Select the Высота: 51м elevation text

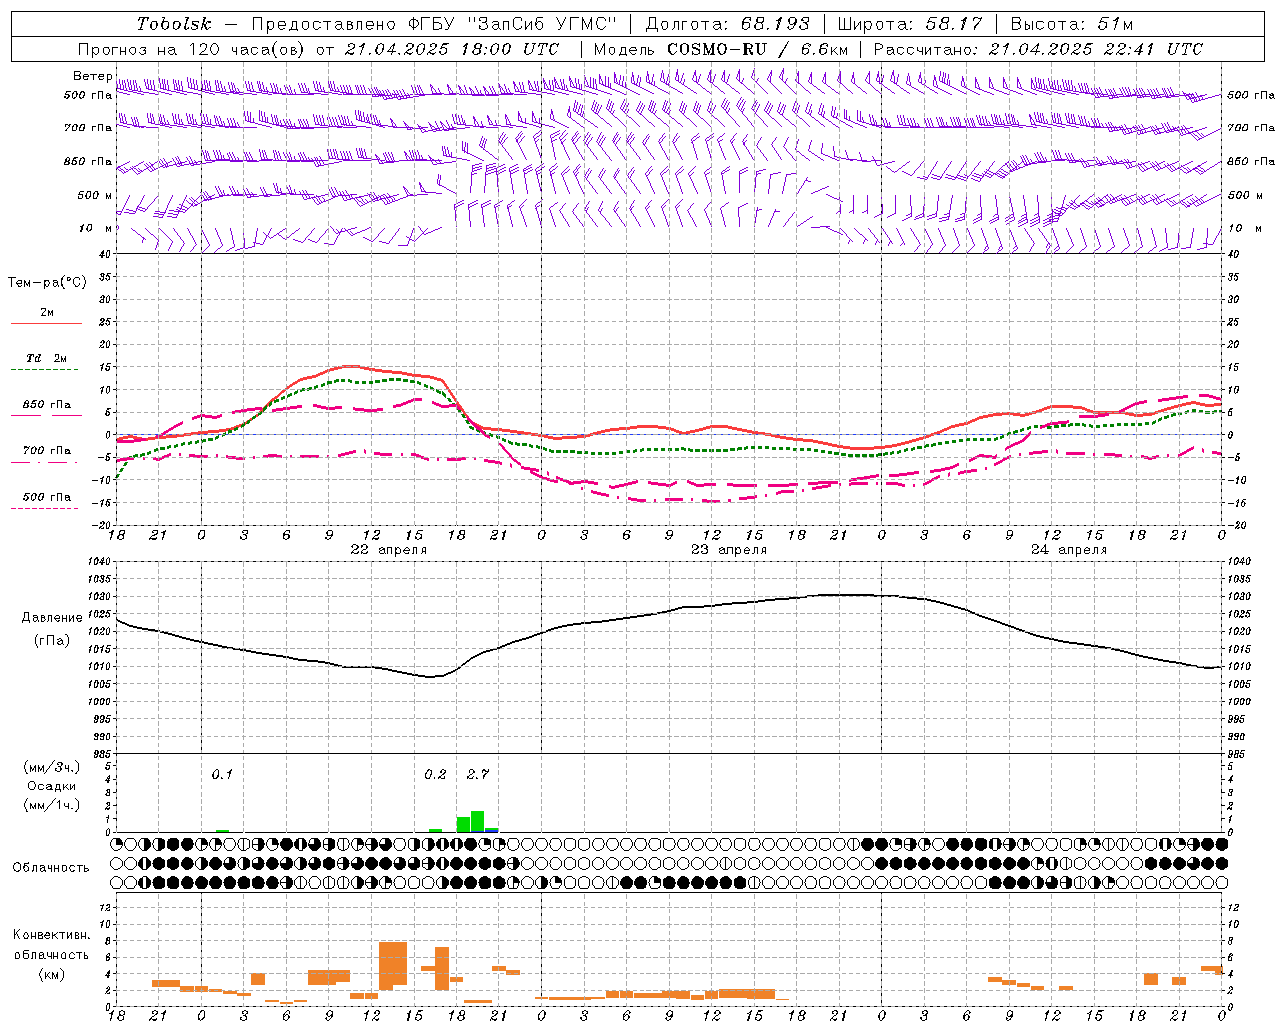point(1071,24)
